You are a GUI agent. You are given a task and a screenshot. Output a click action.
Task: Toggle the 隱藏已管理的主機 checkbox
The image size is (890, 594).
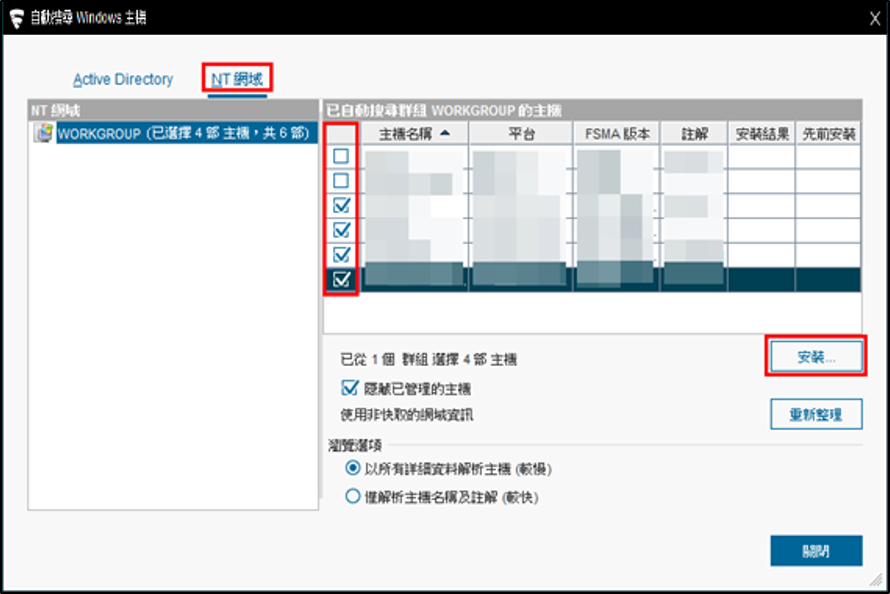tap(350, 388)
